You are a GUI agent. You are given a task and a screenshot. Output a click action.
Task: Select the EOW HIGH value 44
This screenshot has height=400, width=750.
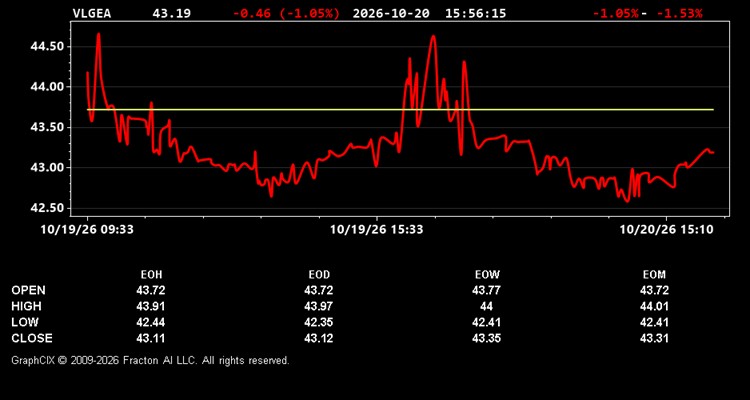(486, 306)
